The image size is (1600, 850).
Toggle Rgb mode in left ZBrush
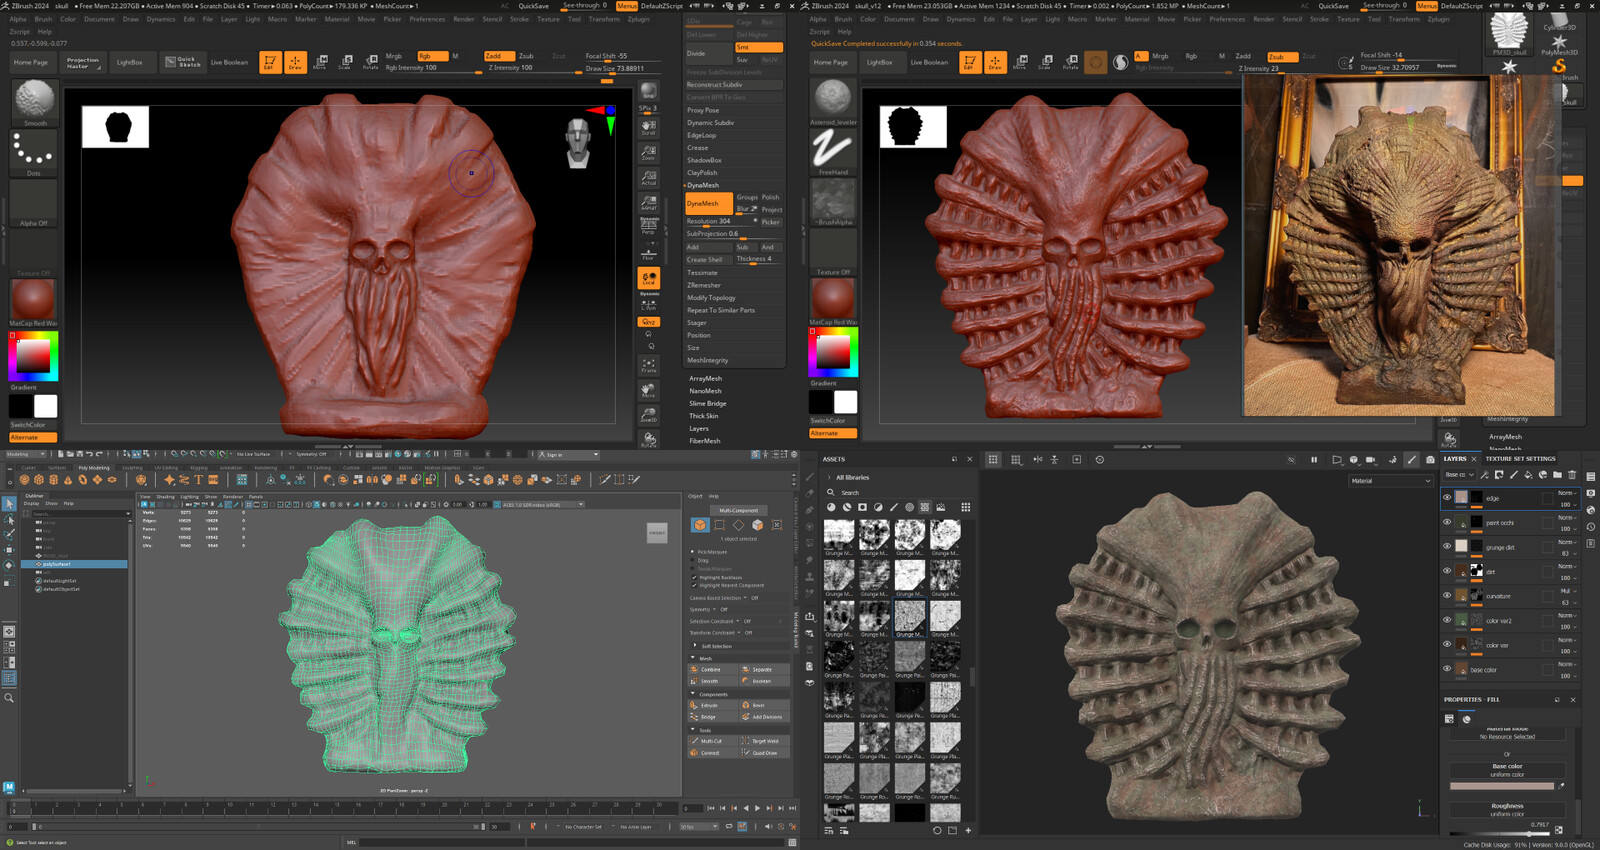[431, 56]
